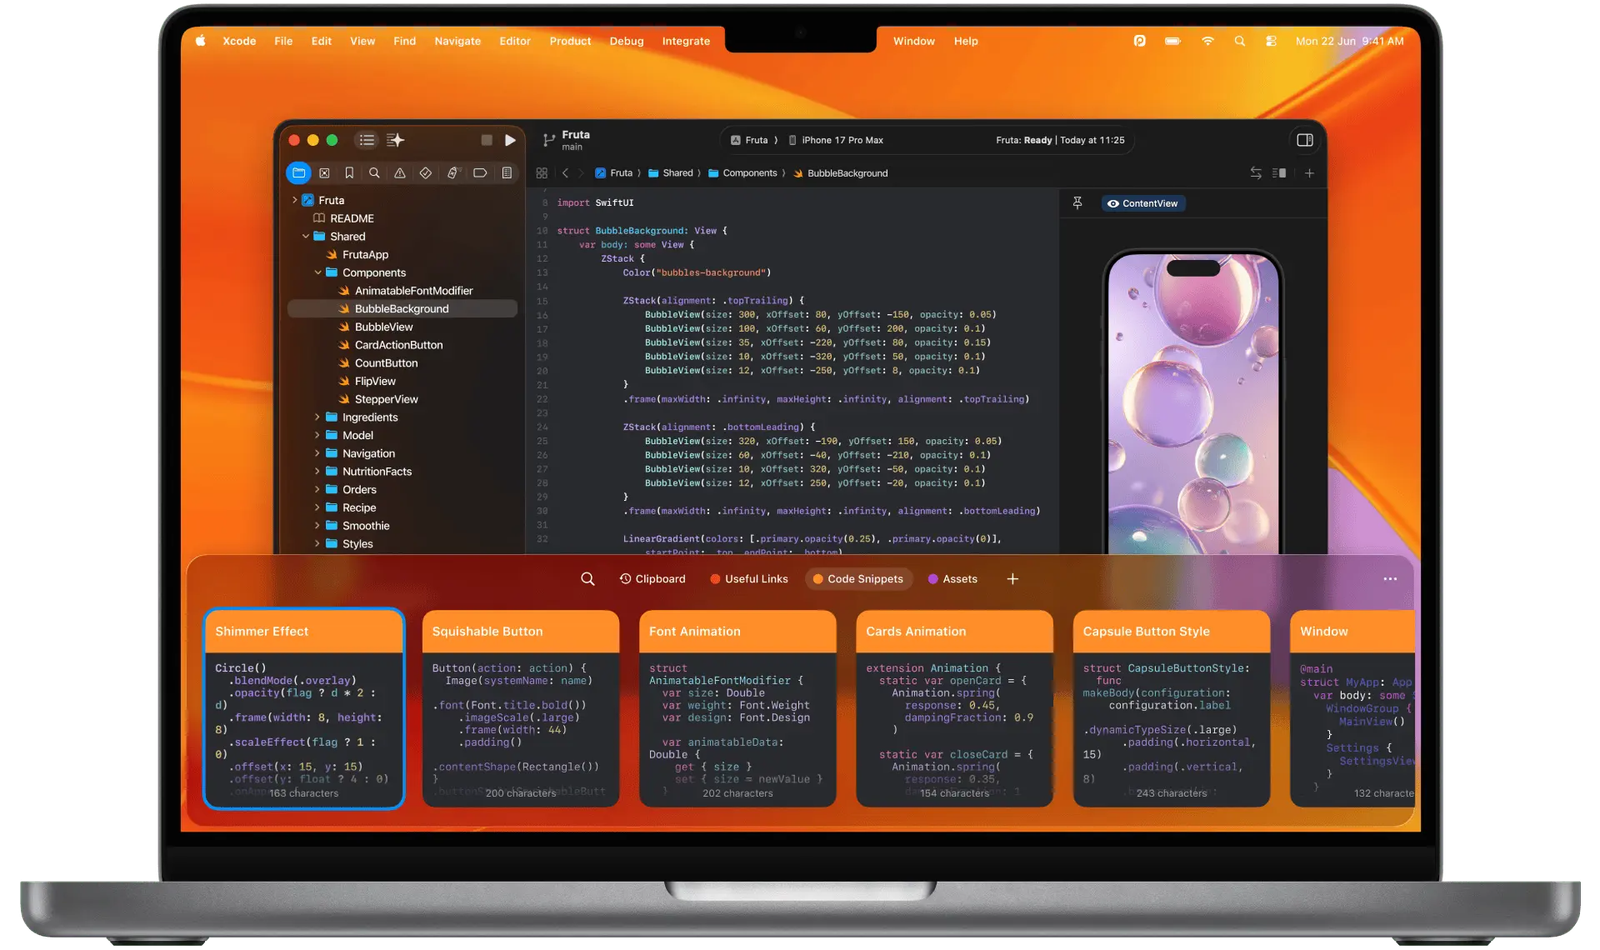
Task: Expand the Navigation folder
Action: (318, 453)
